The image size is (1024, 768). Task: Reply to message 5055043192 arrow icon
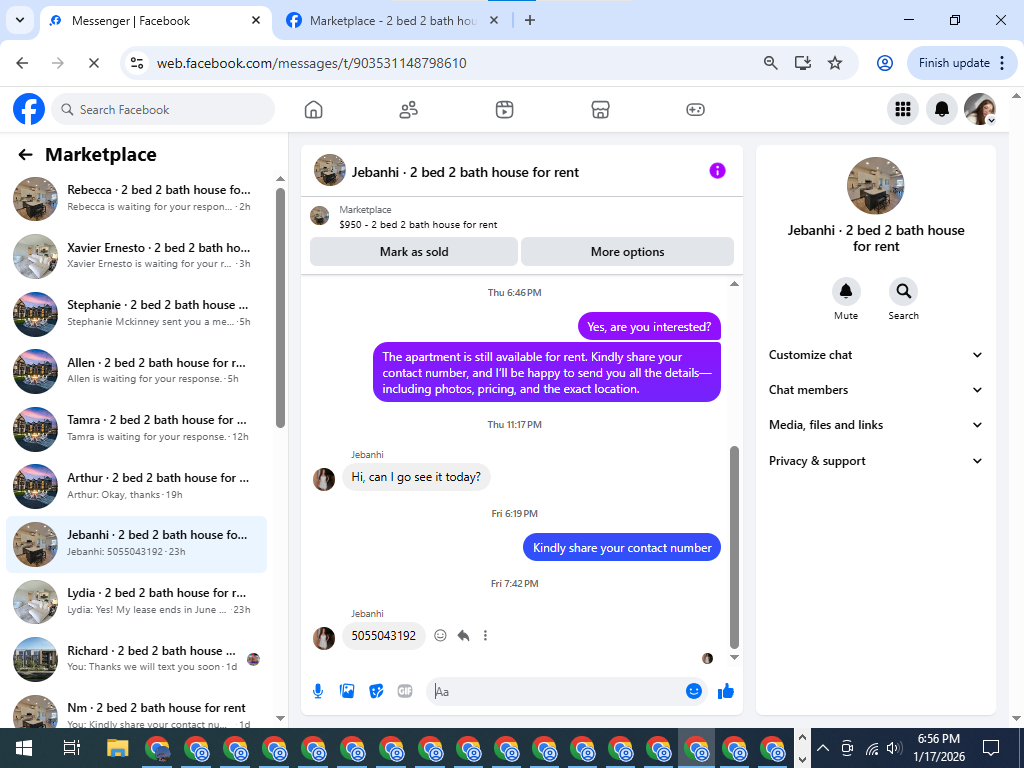tap(463, 635)
